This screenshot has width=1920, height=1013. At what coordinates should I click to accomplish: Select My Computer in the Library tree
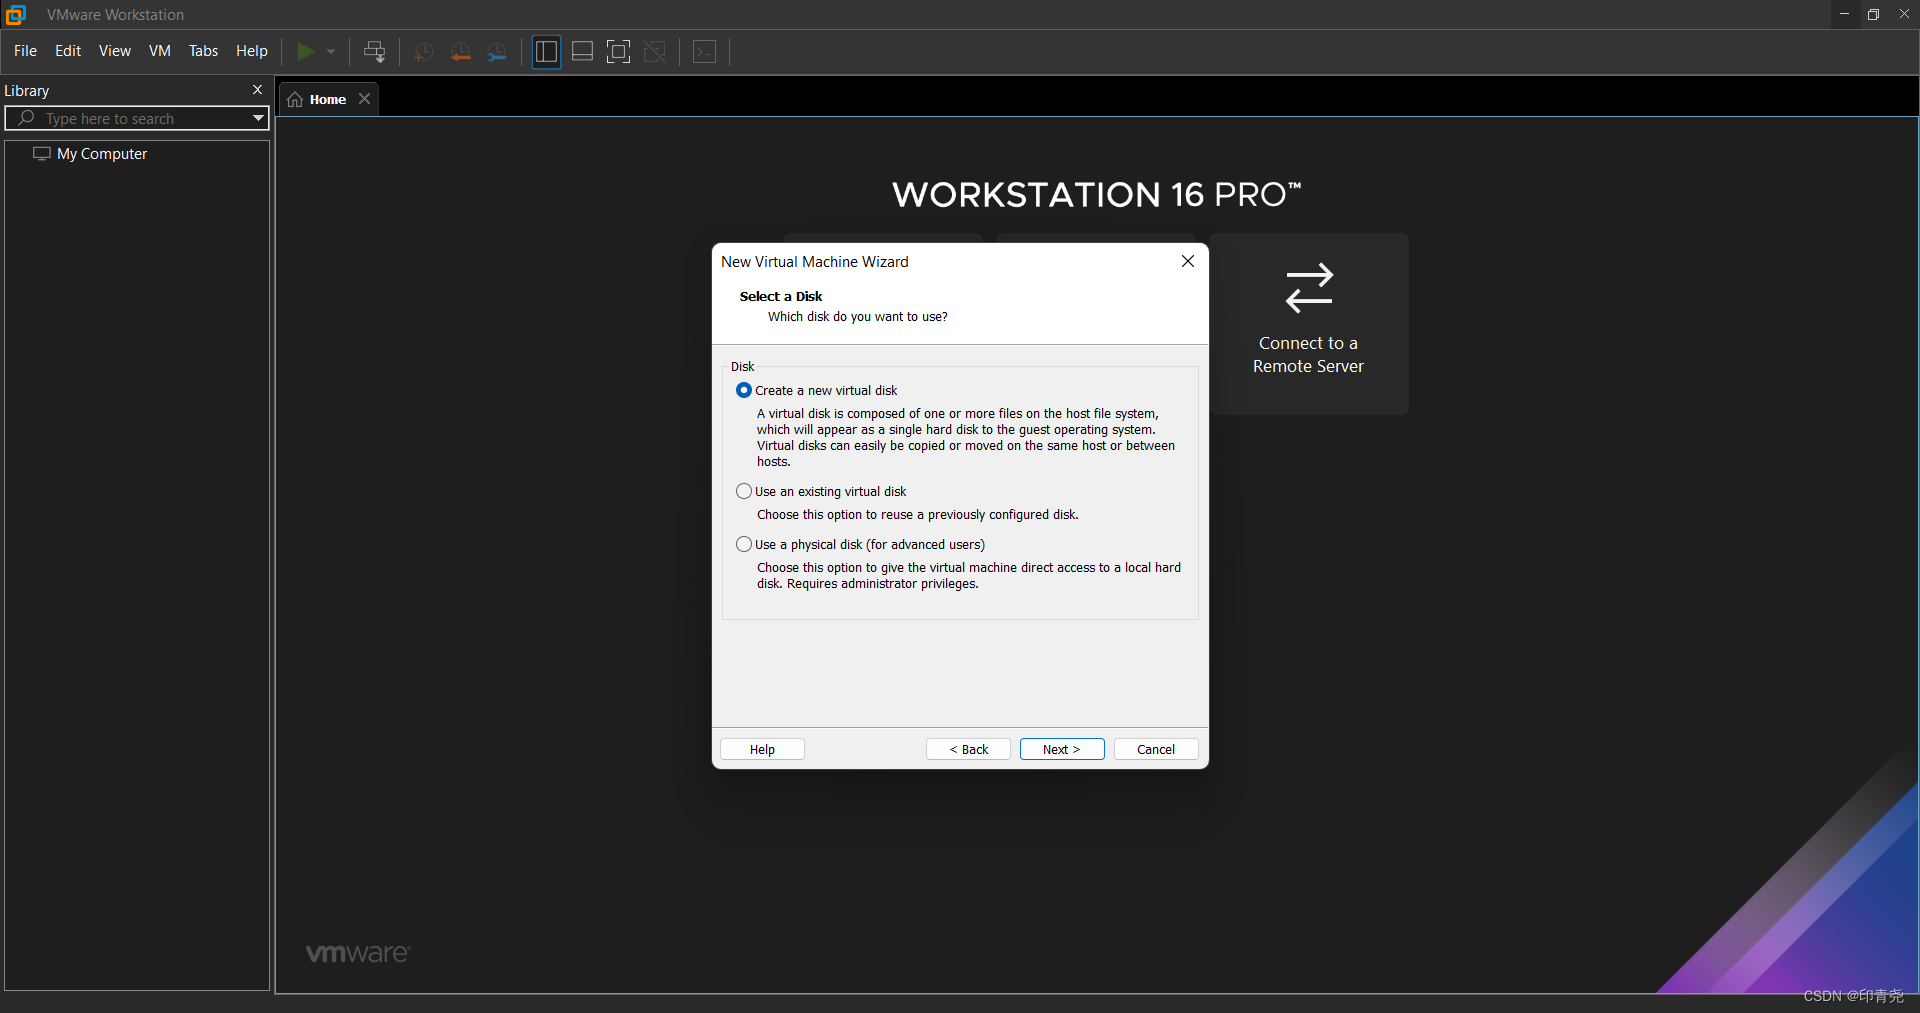coord(102,154)
